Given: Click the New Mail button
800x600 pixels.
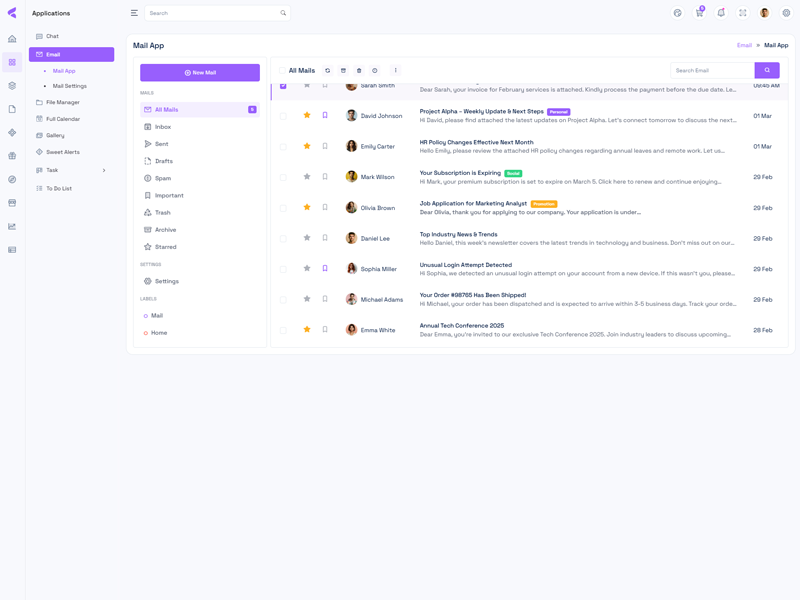Looking at the screenshot, I should click(200, 73).
